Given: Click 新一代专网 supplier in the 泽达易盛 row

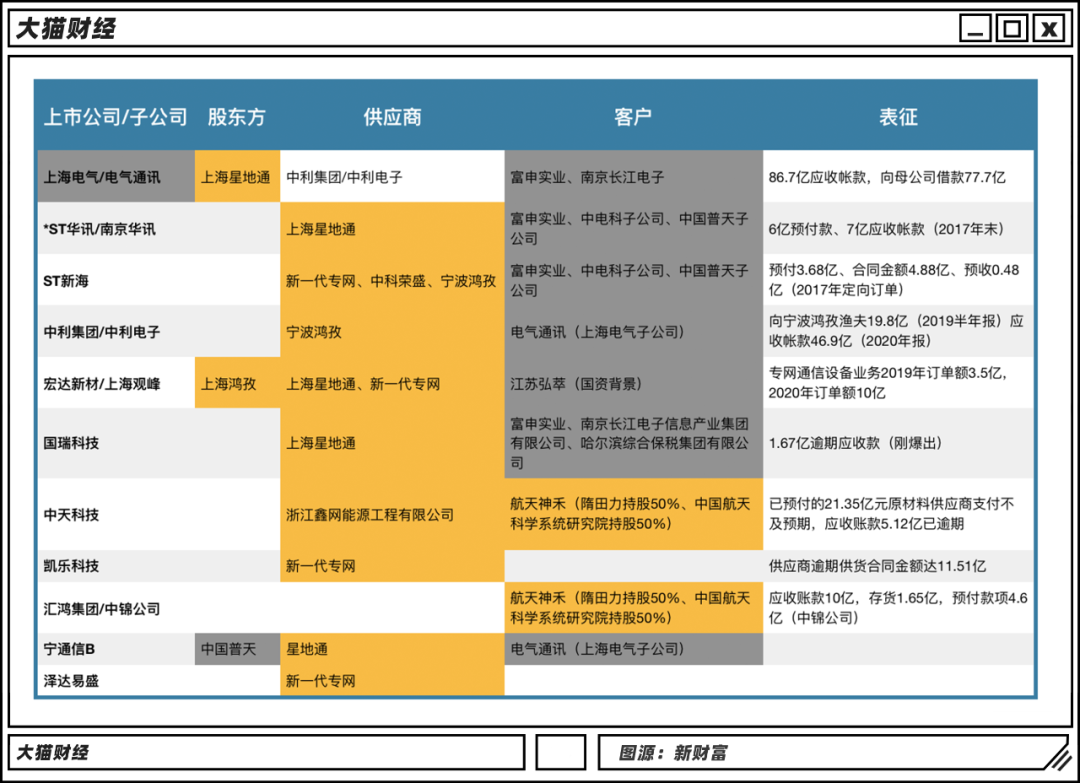Looking at the screenshot, I should tap(392, 680).
